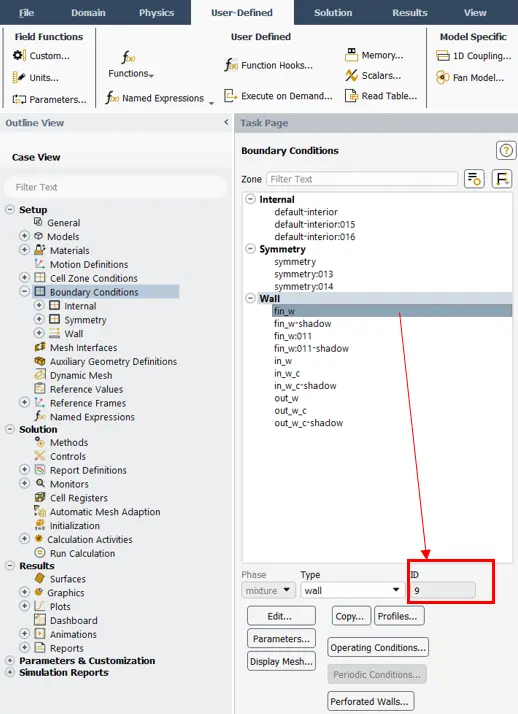
Task: Open Fan Model dialog
Action: [x=470, y=77]
